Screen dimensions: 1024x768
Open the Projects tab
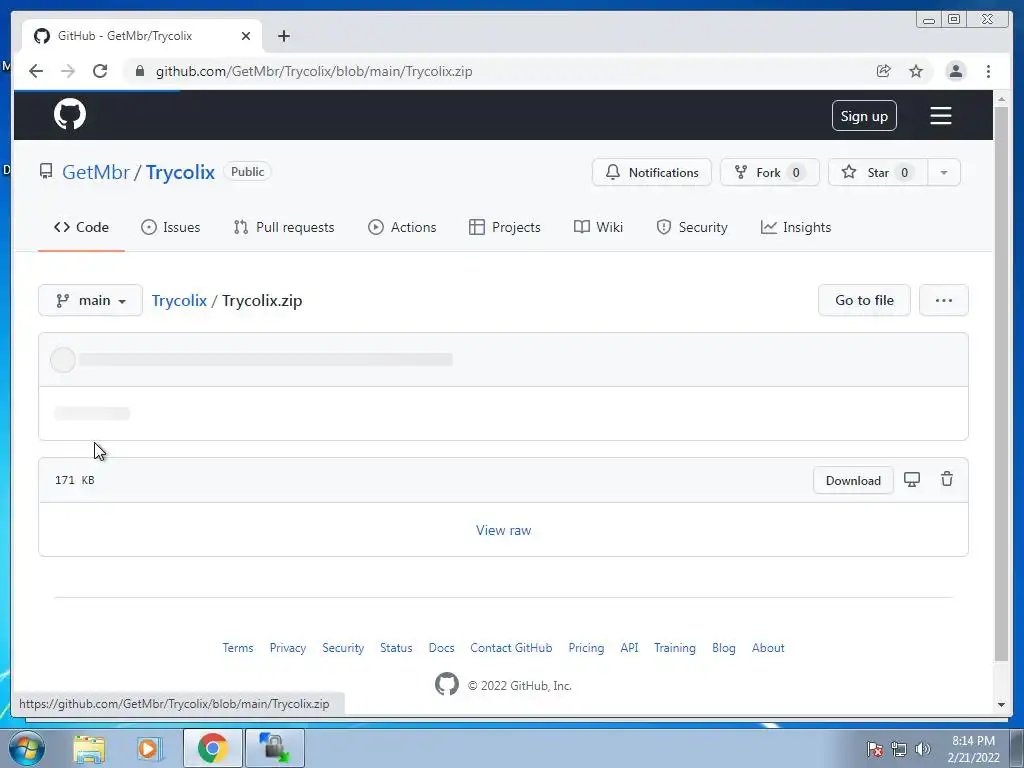tap(505, 227)
